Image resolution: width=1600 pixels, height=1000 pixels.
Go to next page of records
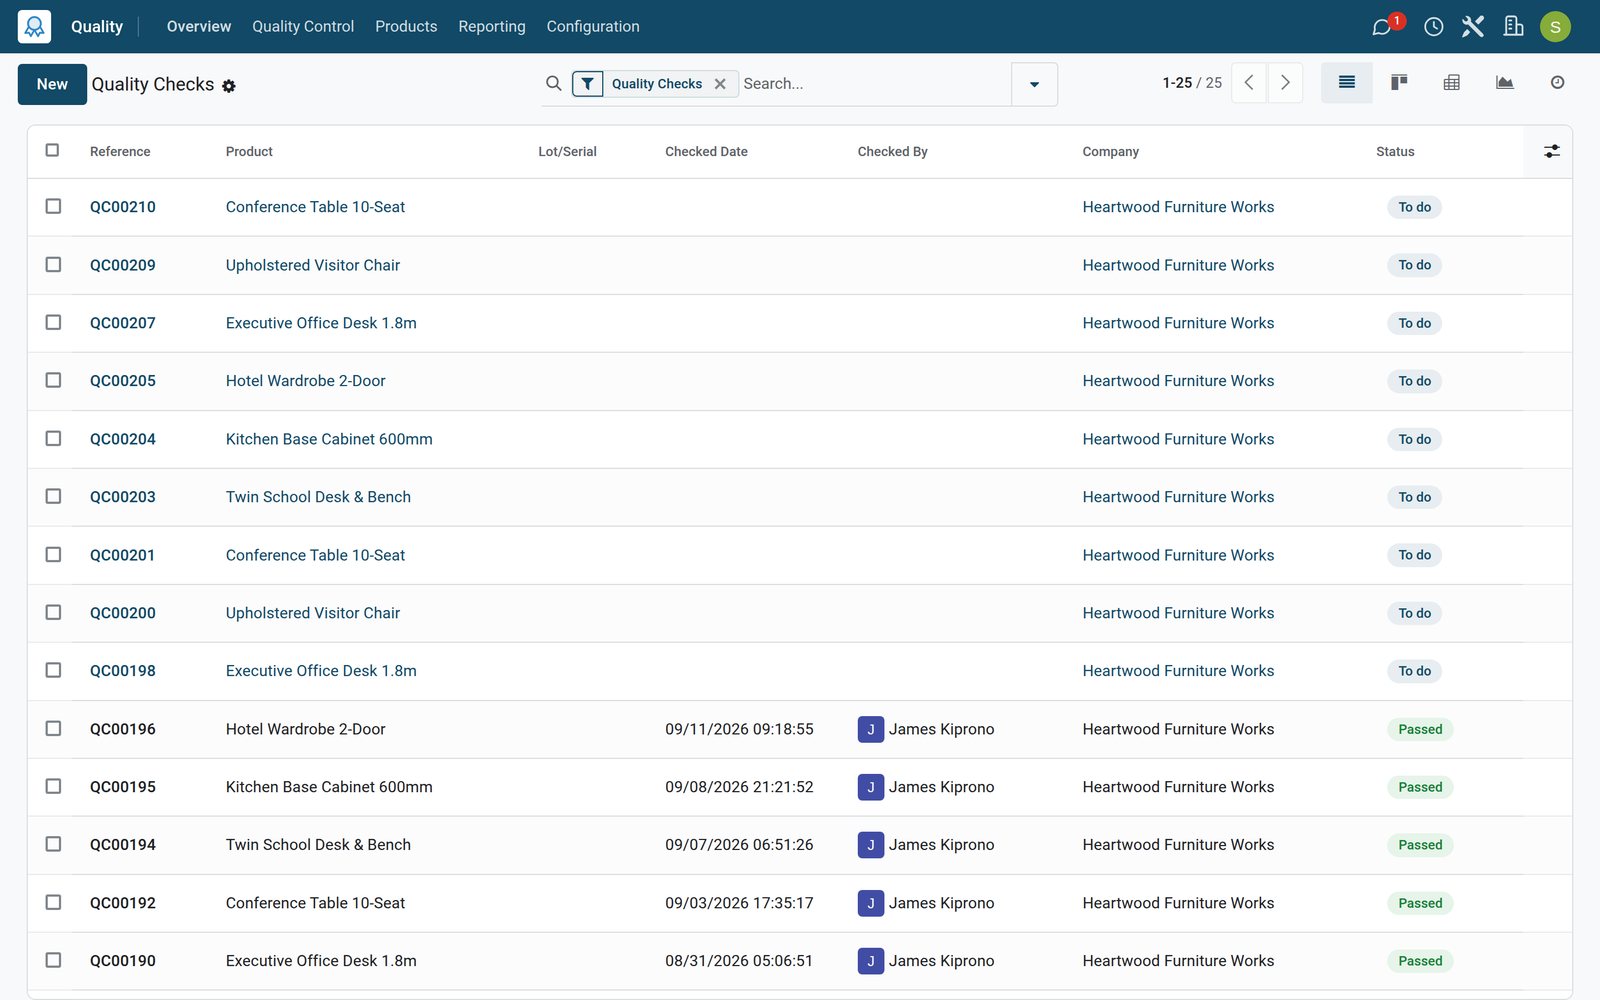[x=1285, y=83]
